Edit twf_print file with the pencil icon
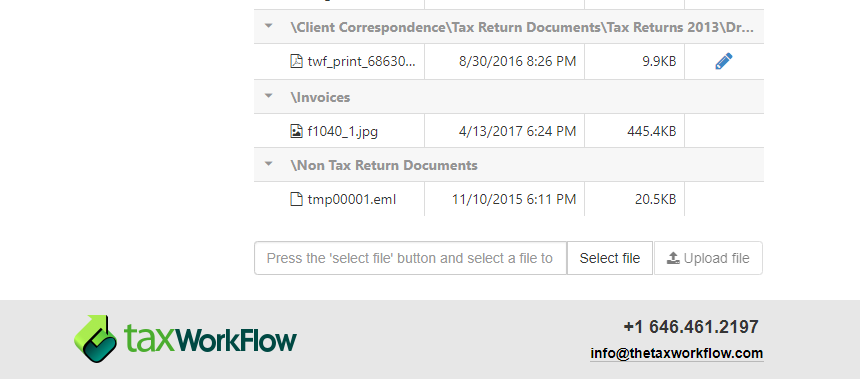Image resolution: width=860 pixels, height=379 pixels. (x=723, y=61)
